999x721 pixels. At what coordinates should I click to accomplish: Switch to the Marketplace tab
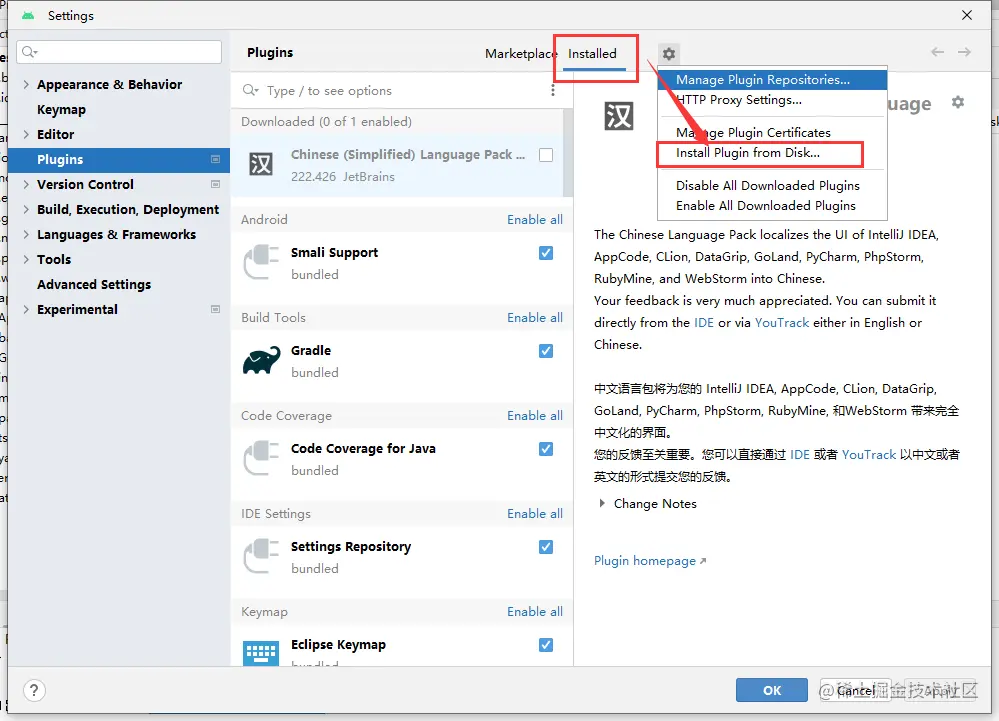(x=519, y=54)
